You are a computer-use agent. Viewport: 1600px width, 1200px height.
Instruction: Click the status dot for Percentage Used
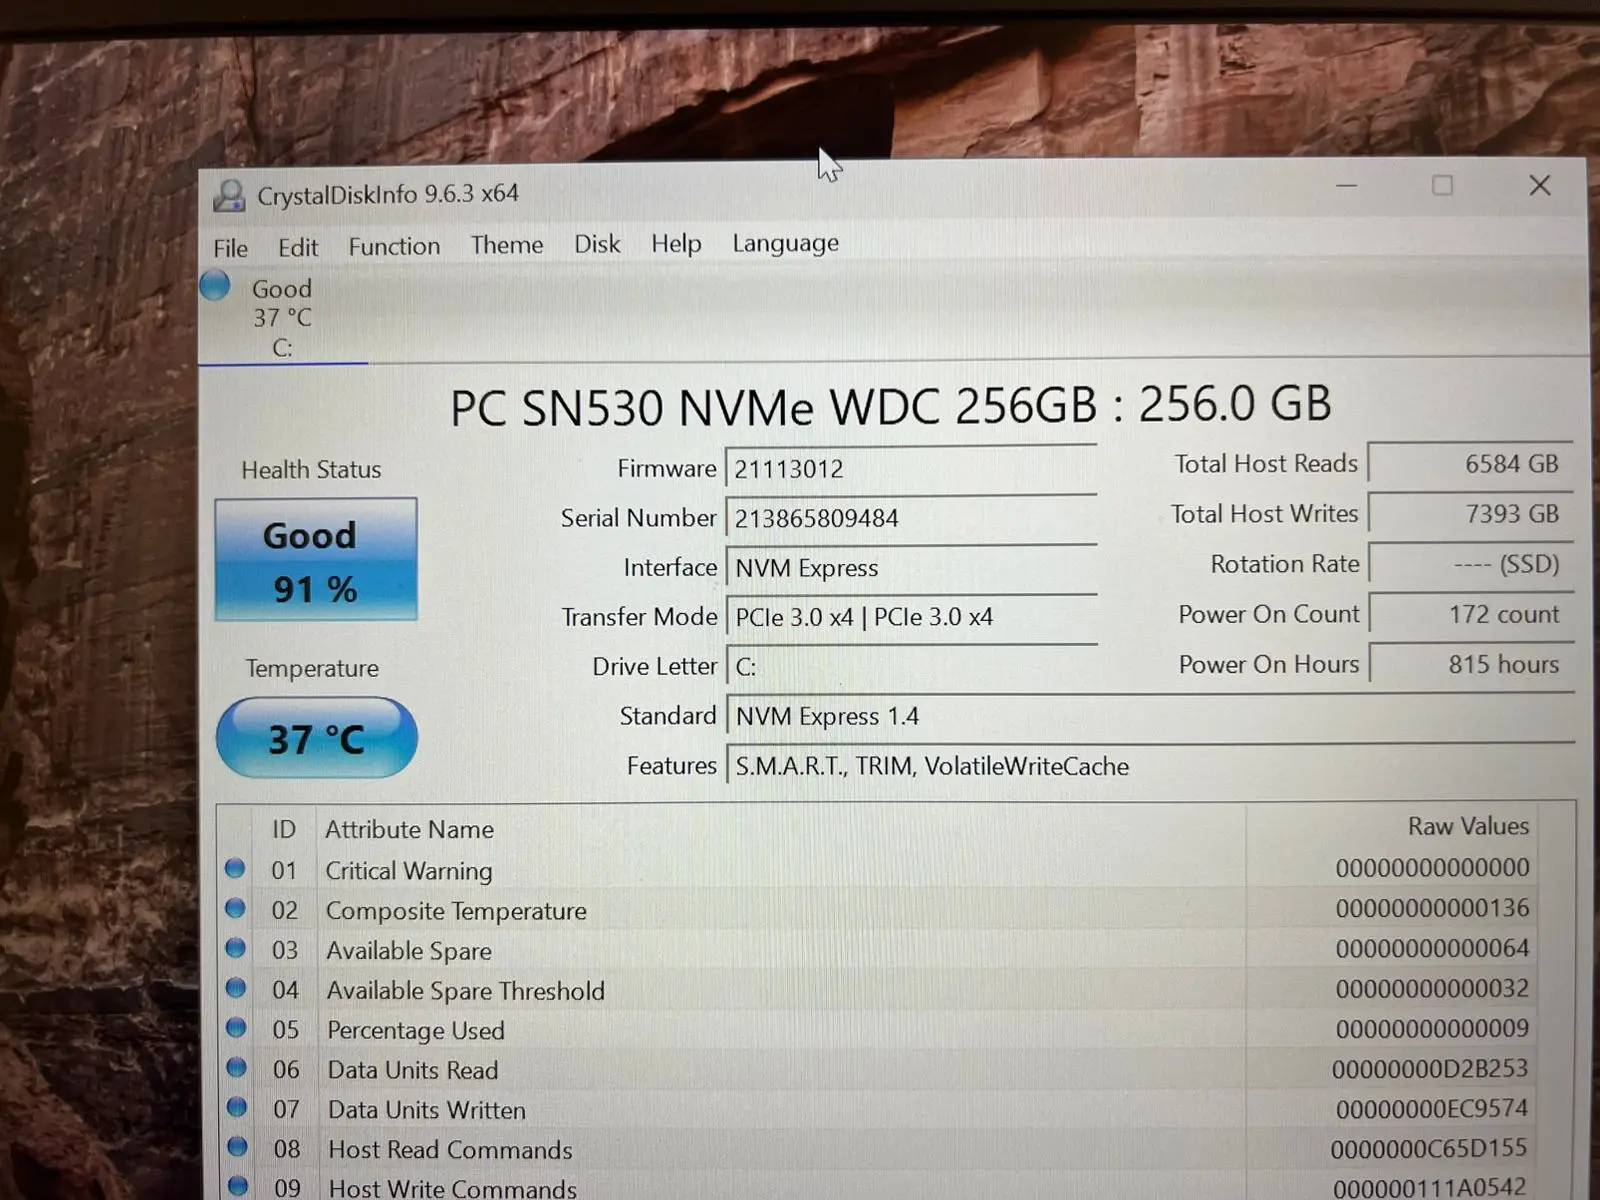pyautogui.click(x=236, y=1027)
